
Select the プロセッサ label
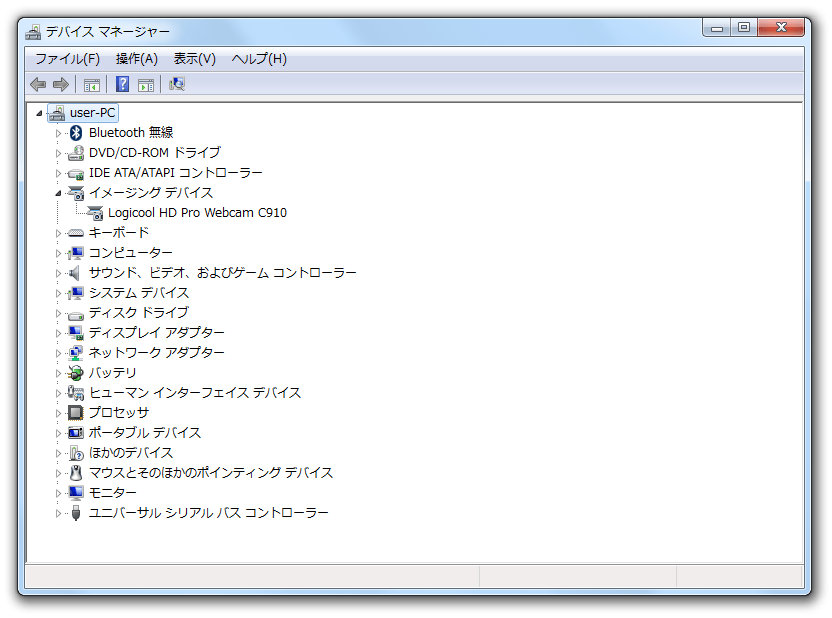pos(119,413)
